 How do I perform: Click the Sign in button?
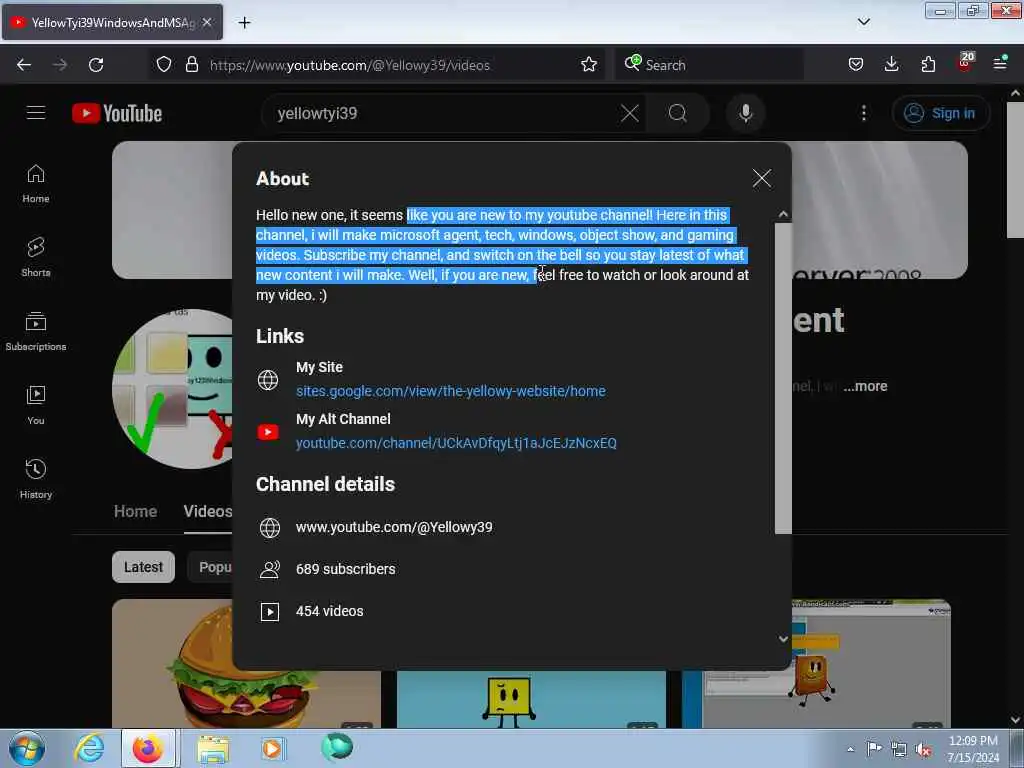[940, 113]
